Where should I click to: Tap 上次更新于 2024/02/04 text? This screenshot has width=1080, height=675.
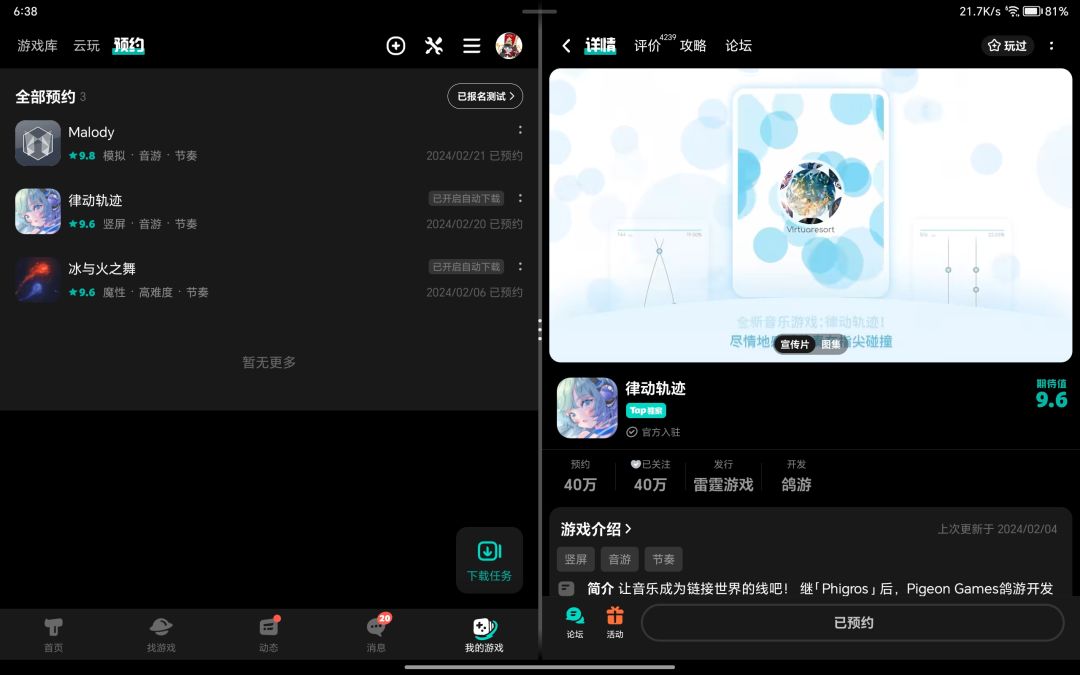997,529
